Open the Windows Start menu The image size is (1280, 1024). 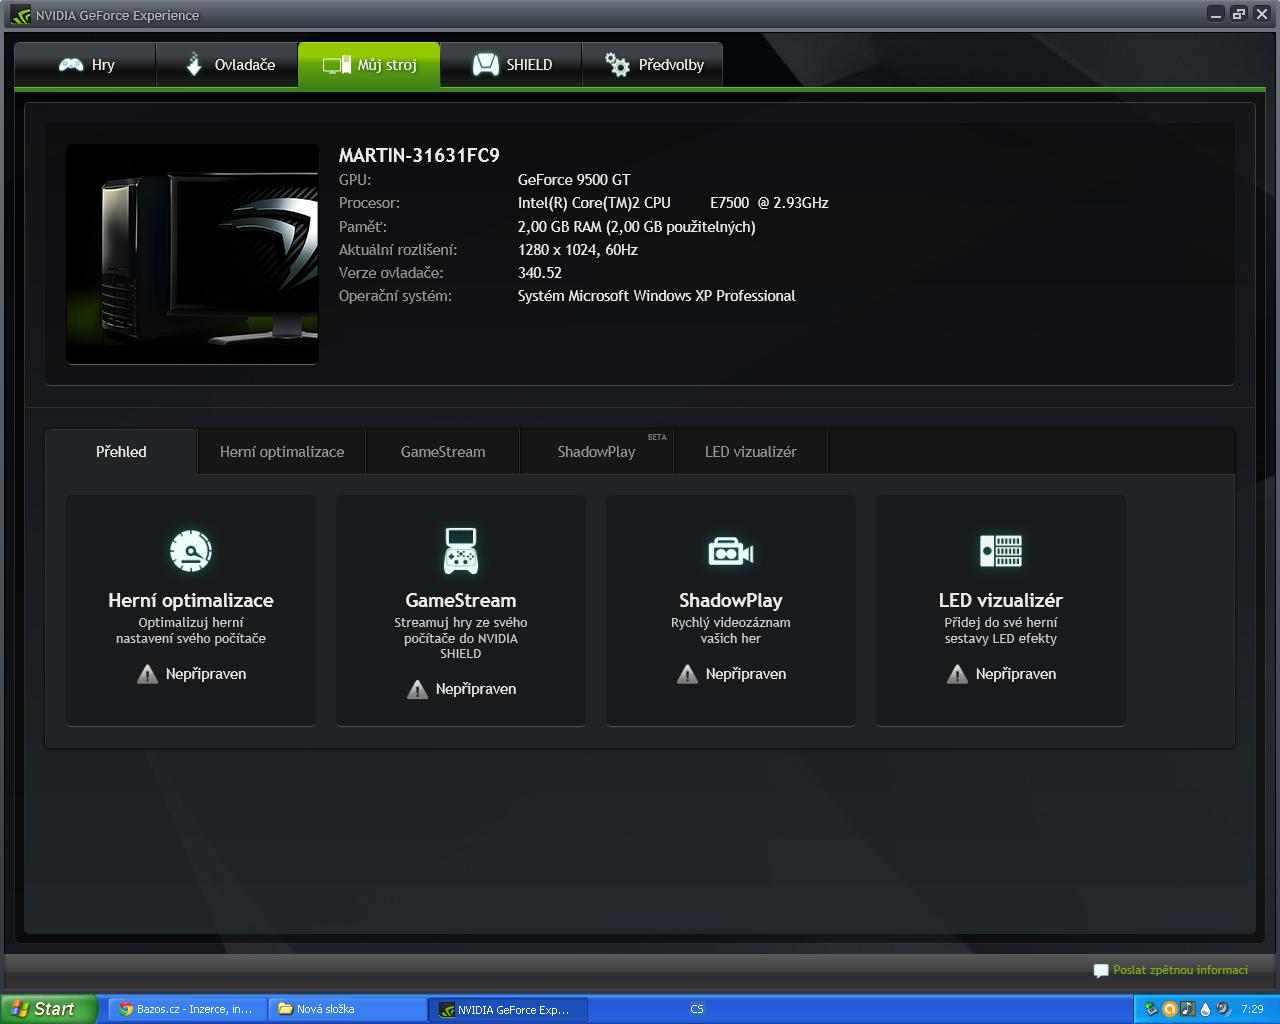tap(49, 1009)
